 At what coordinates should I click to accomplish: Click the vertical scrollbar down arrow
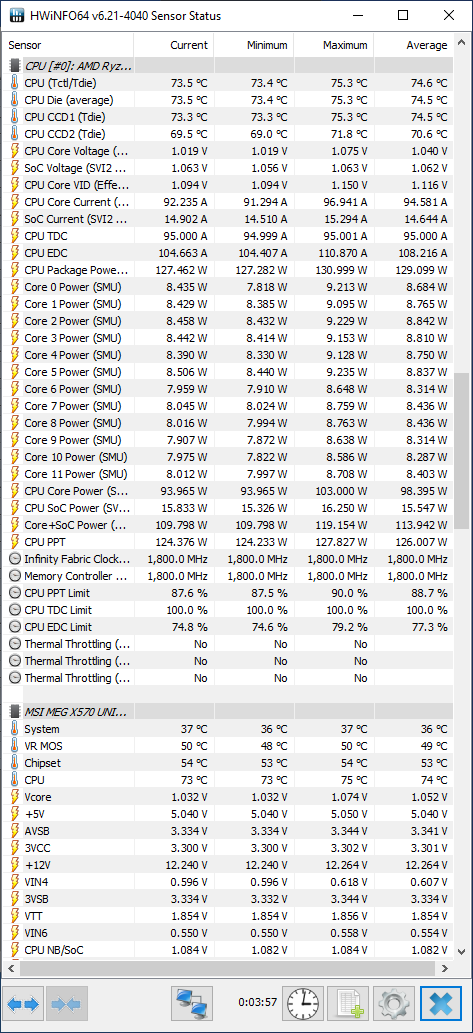click(462, 951)
